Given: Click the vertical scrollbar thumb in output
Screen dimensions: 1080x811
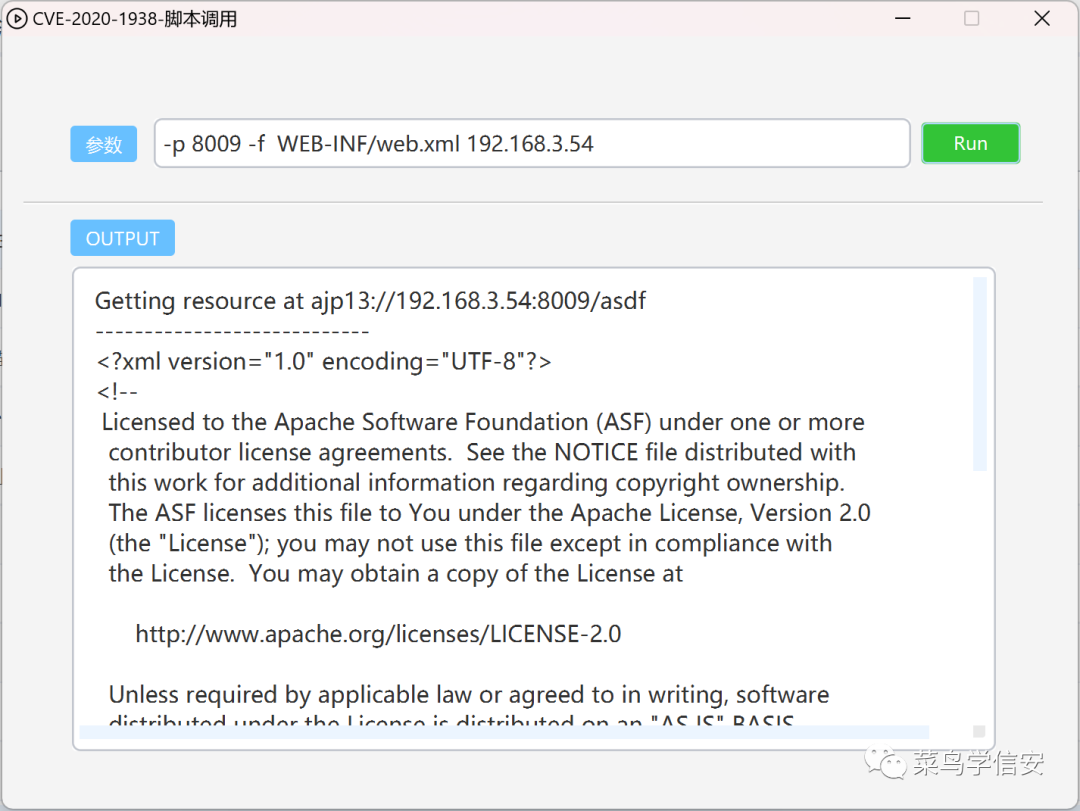Looking at the screenshot, I should (979, 374).
